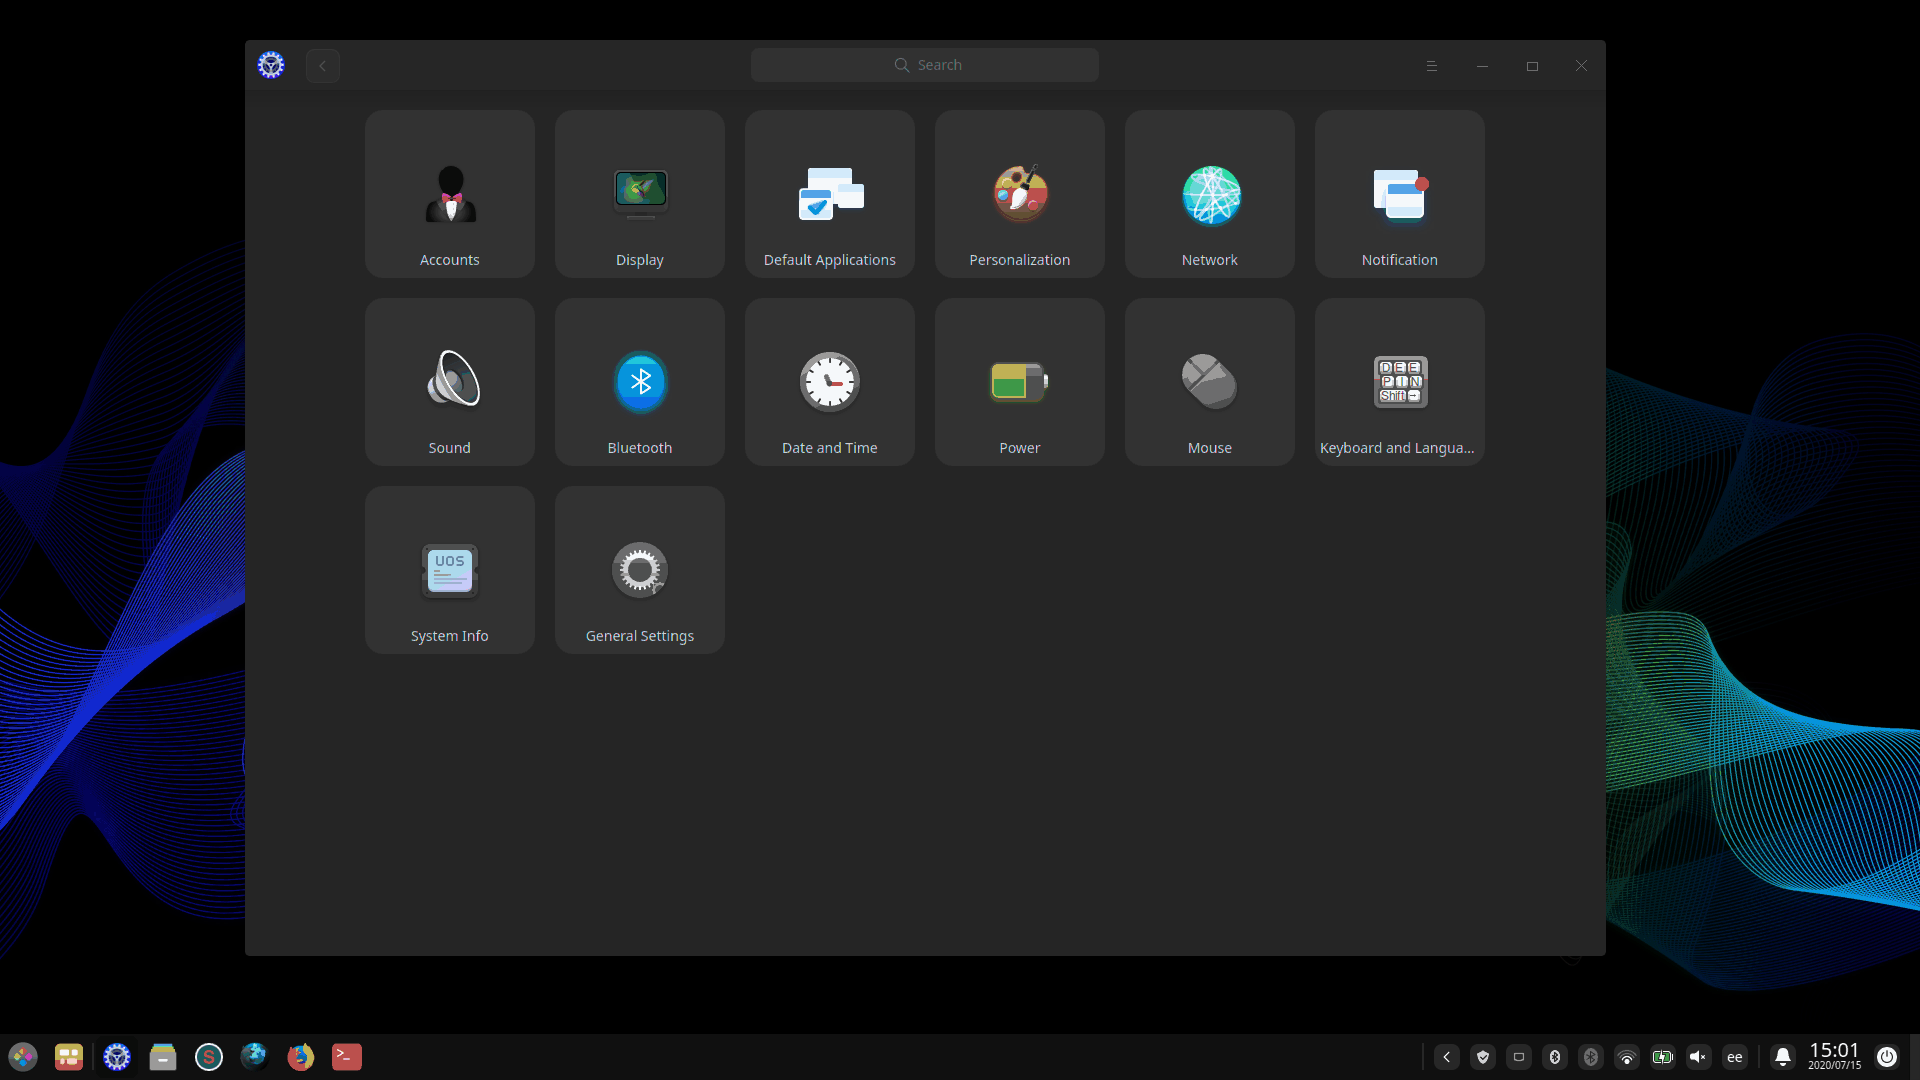
Task: Close the Control Center window
Action: [1581, 66]
